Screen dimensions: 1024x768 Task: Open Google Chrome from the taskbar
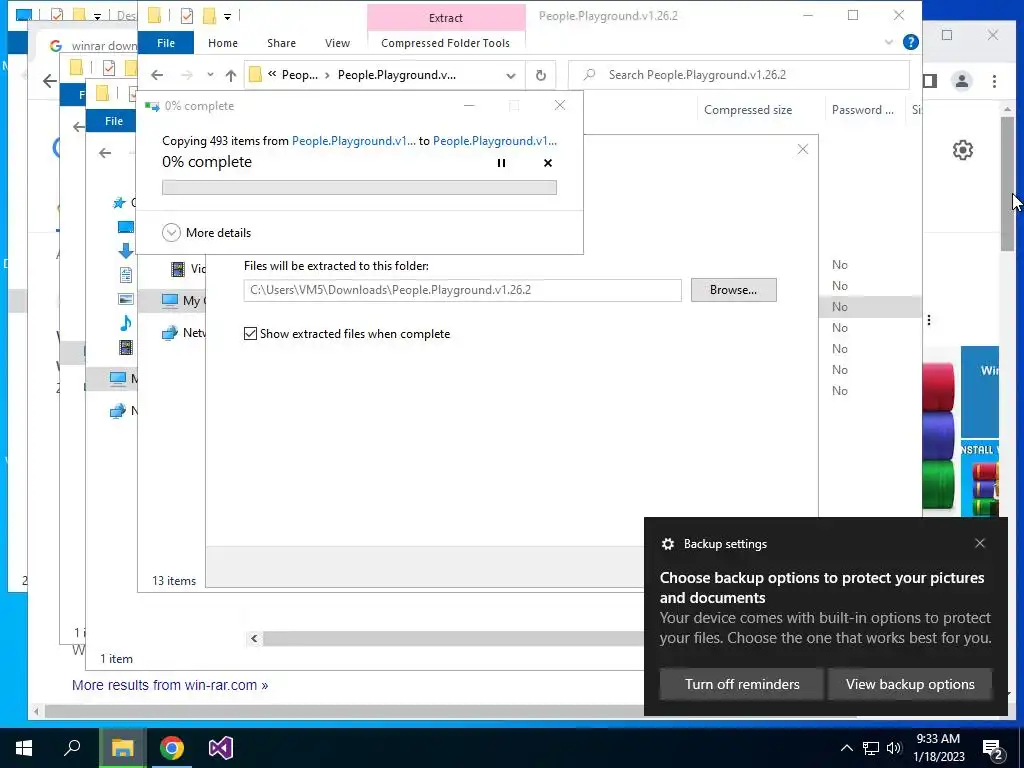(172, 748)
